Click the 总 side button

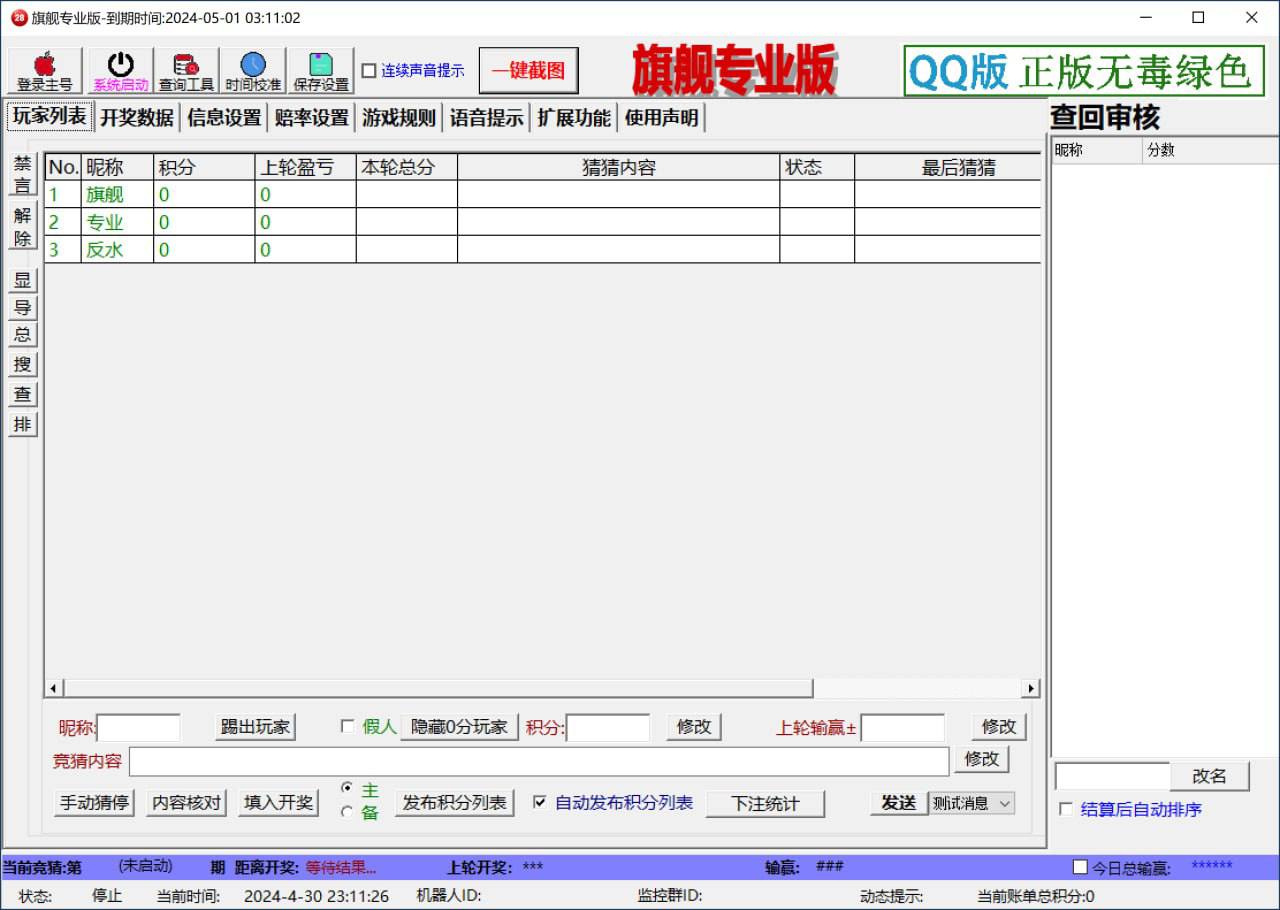(22, 335)
